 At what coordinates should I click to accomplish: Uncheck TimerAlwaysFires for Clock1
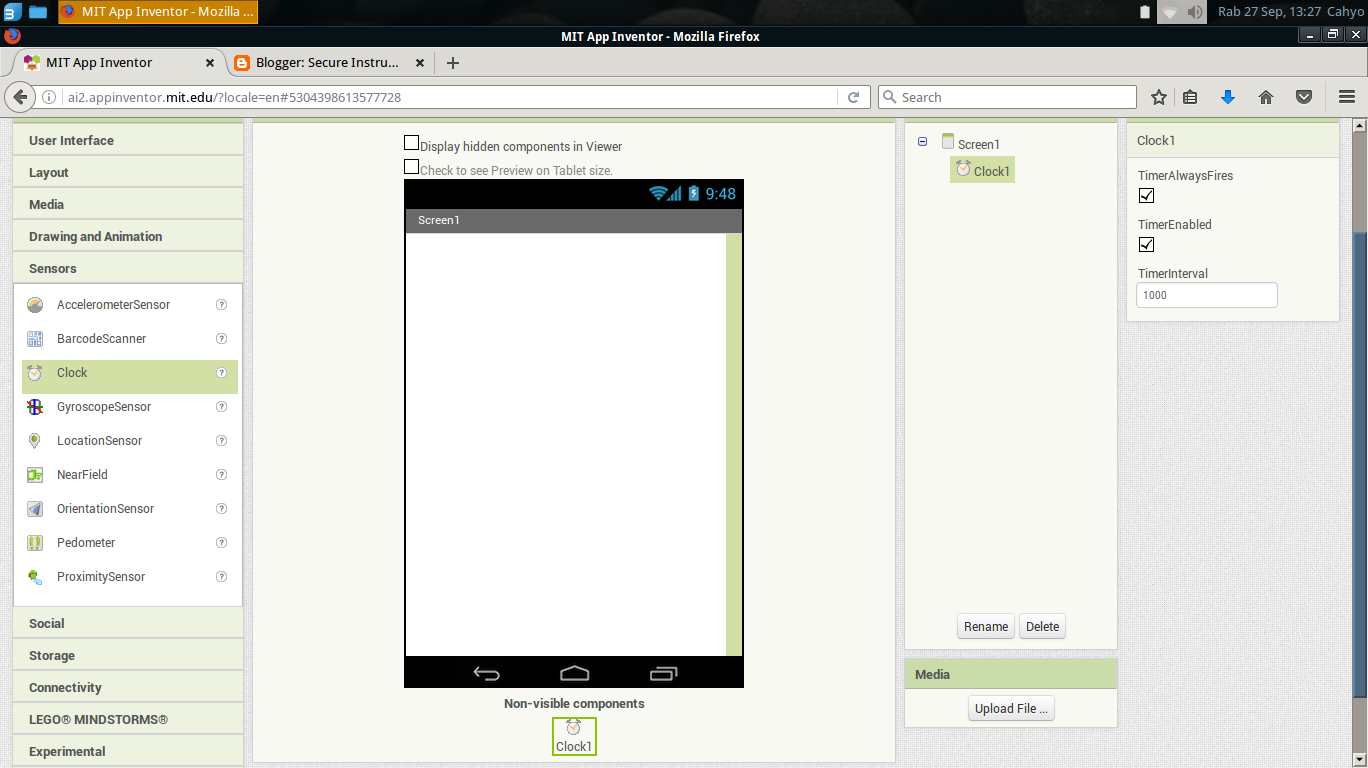click(1146, 195)
